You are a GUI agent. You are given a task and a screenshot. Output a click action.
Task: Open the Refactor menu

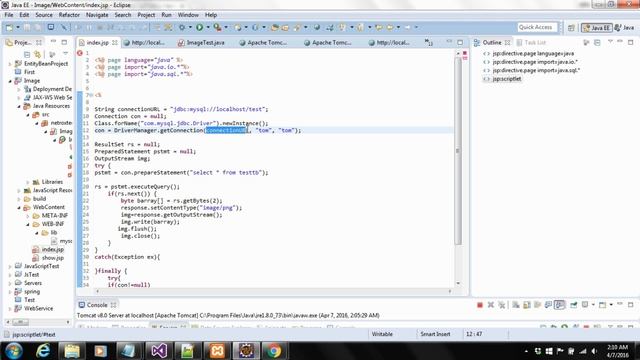(x=69, y=15)
